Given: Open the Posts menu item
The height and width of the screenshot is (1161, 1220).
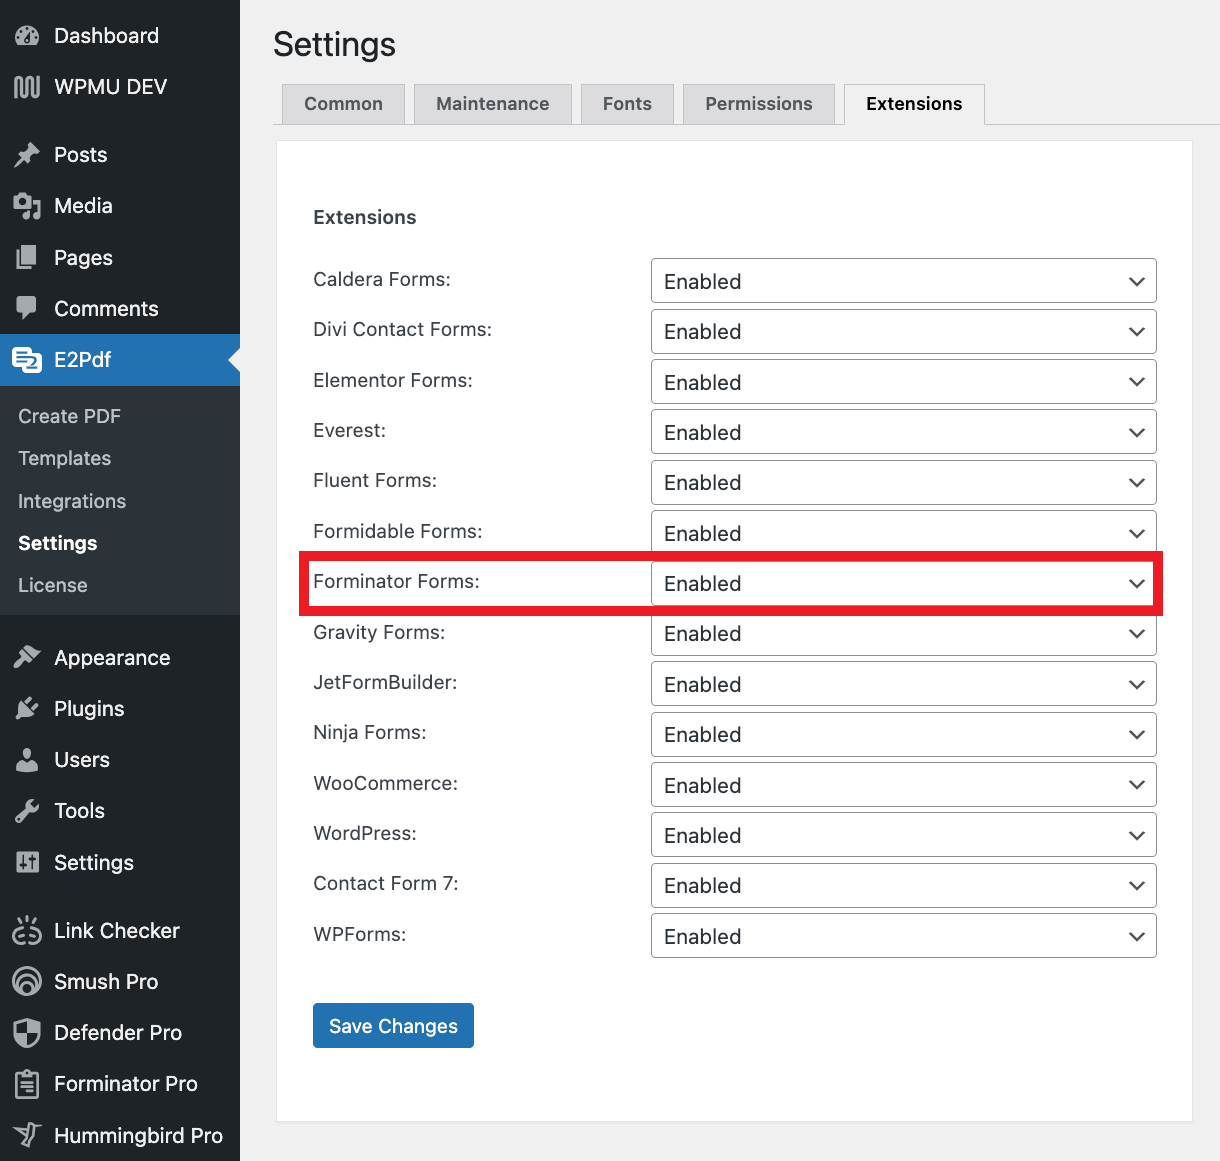Looking at the screenshot, I should (120, 155).
